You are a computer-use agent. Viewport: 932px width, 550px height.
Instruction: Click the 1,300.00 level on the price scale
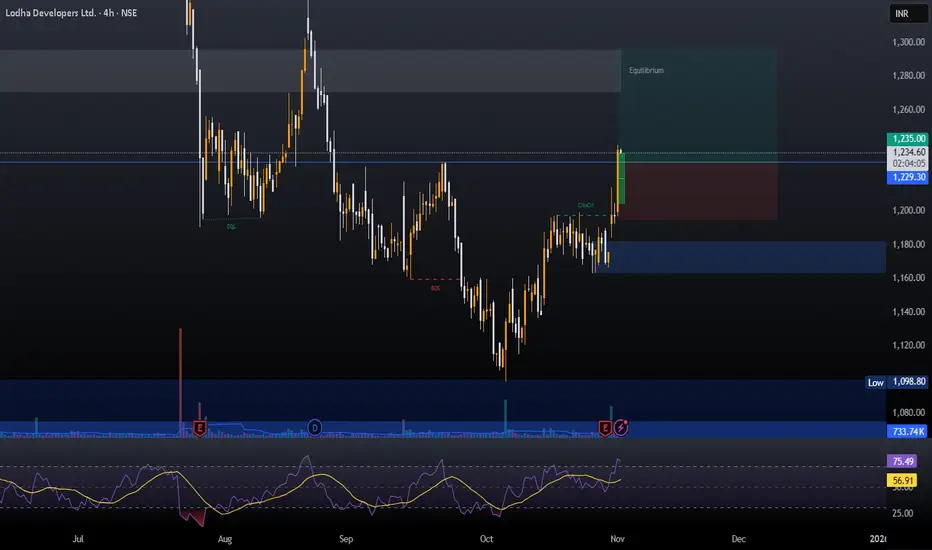point(908,42)
